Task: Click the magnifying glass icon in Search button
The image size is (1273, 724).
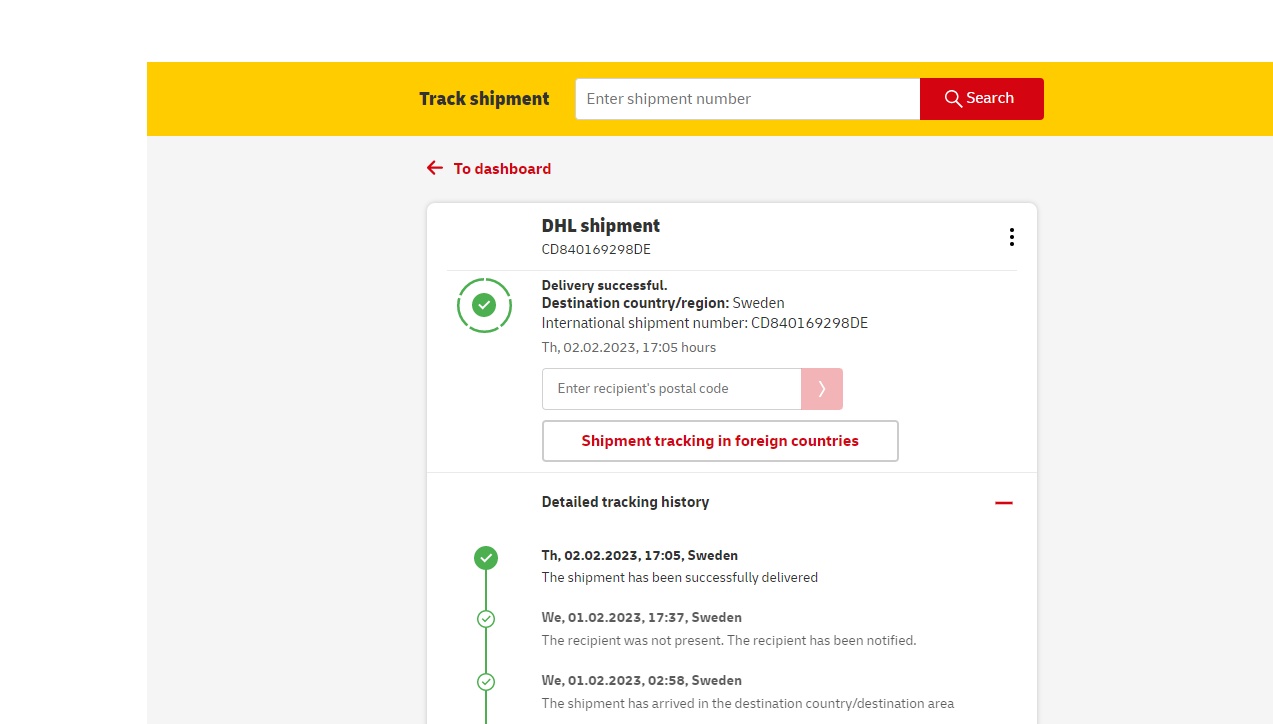Action: pyautogui.click(x=953, y=99)
